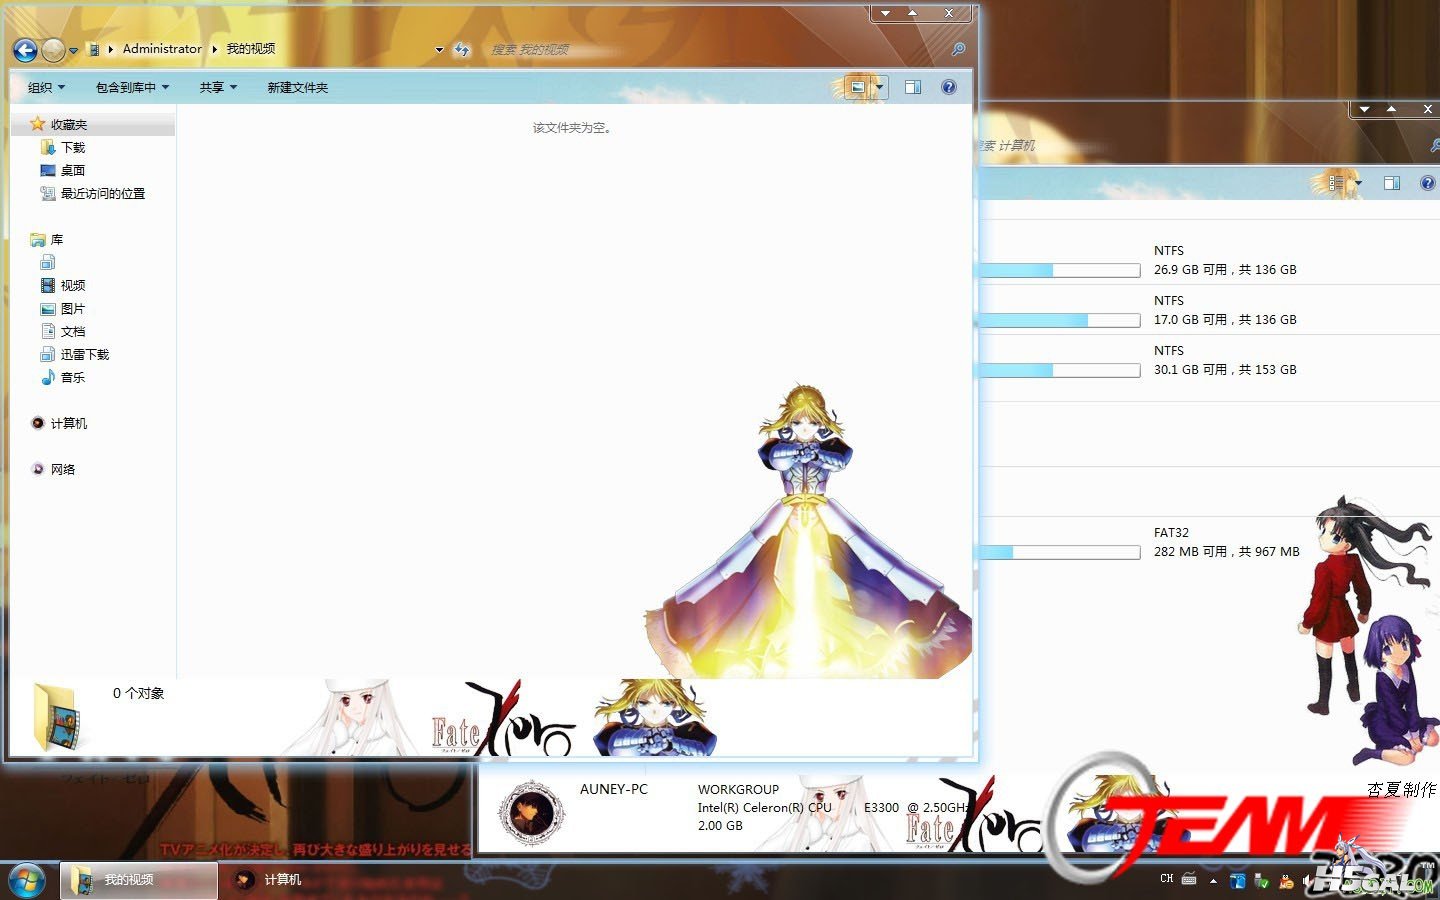The height and width of the screenshot is (900, 1440).
Task: Open the 视频 library
Action: (x=73, y=286)
